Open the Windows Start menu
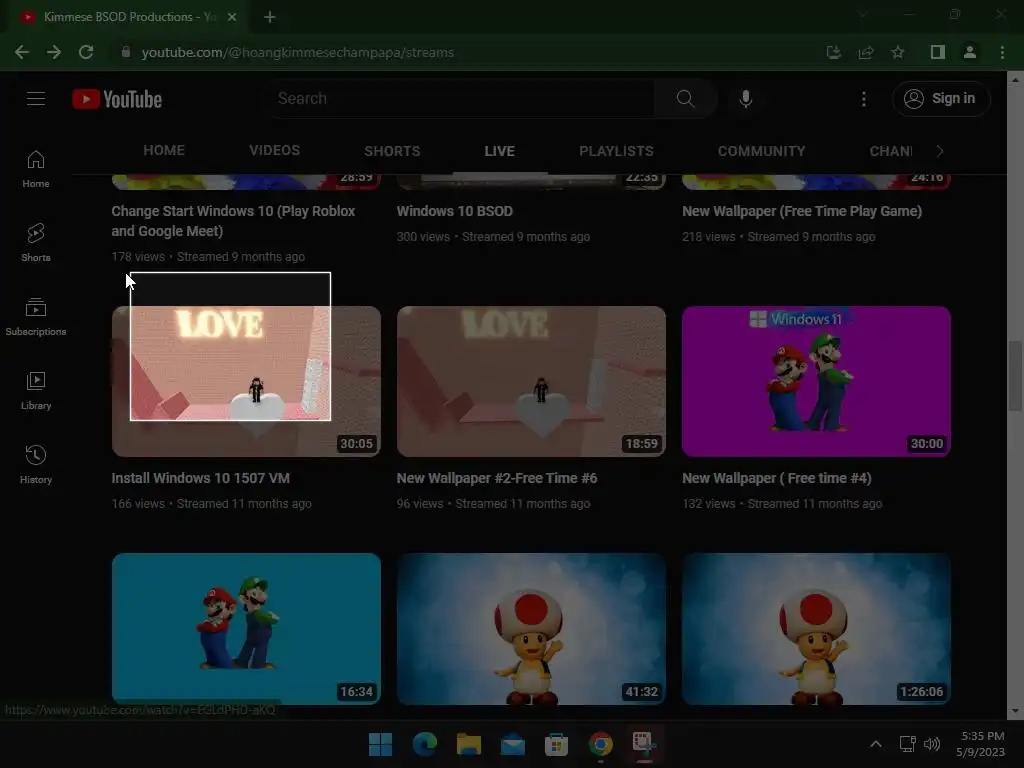 tap(380, 744)
